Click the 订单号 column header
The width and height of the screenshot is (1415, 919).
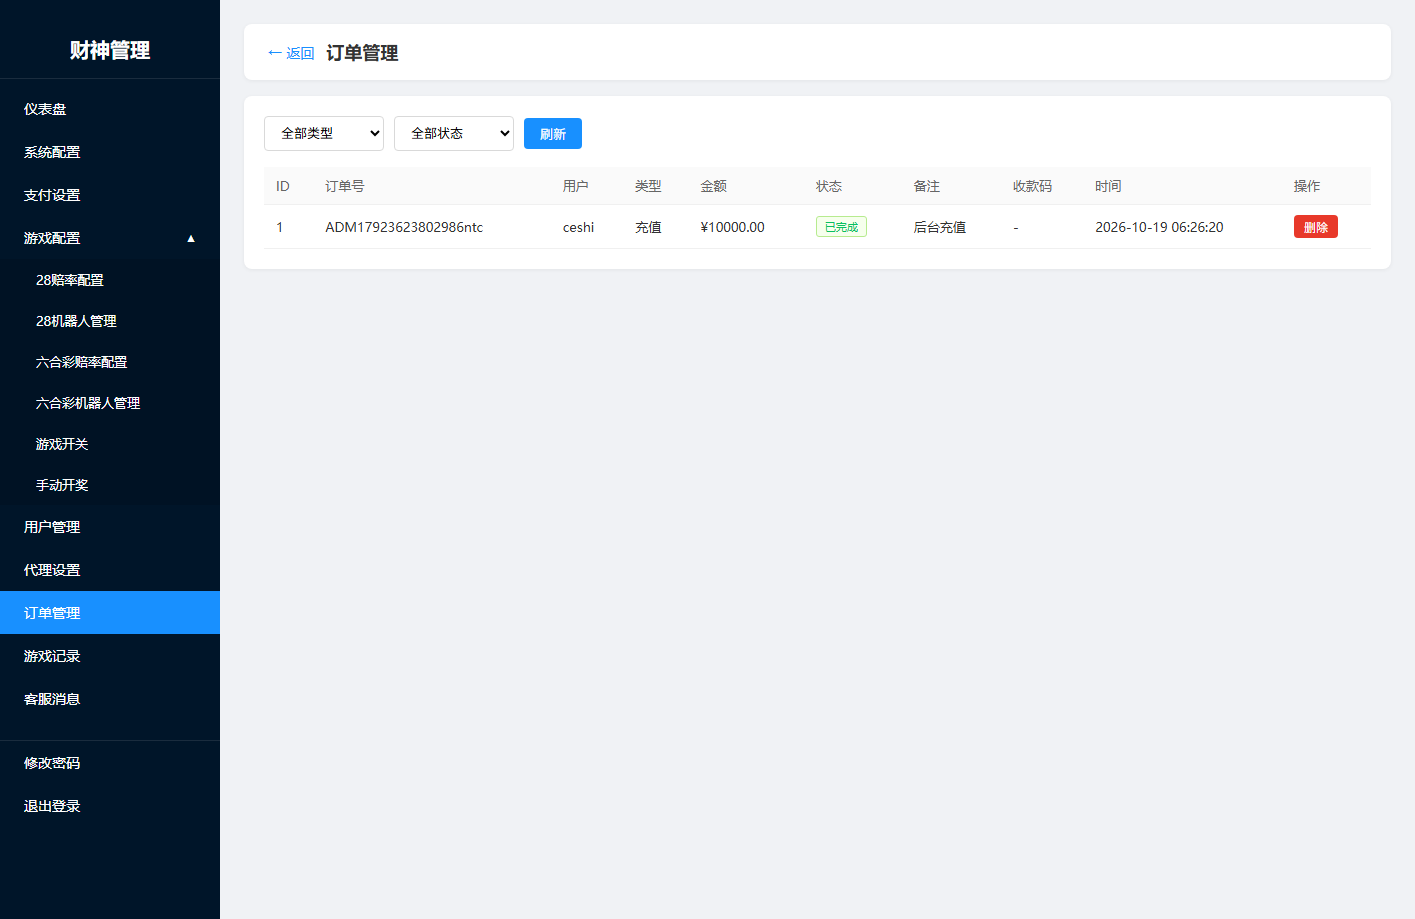[x=345, y=186]
